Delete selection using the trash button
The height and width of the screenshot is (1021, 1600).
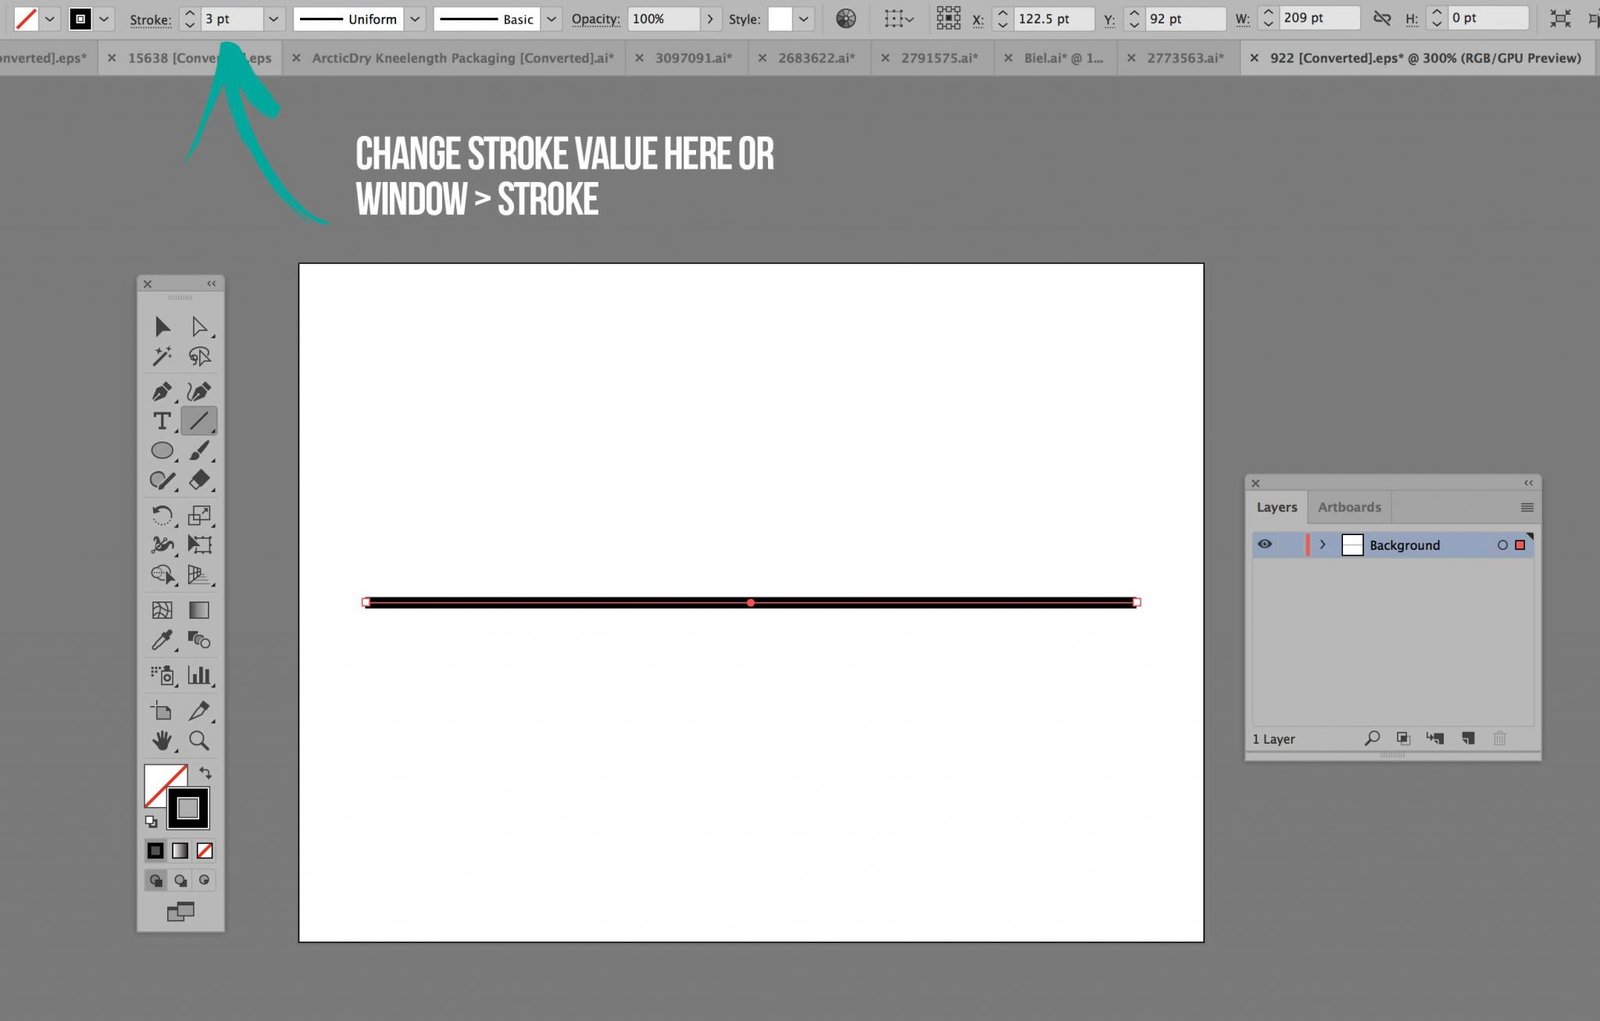(1500, 738)
